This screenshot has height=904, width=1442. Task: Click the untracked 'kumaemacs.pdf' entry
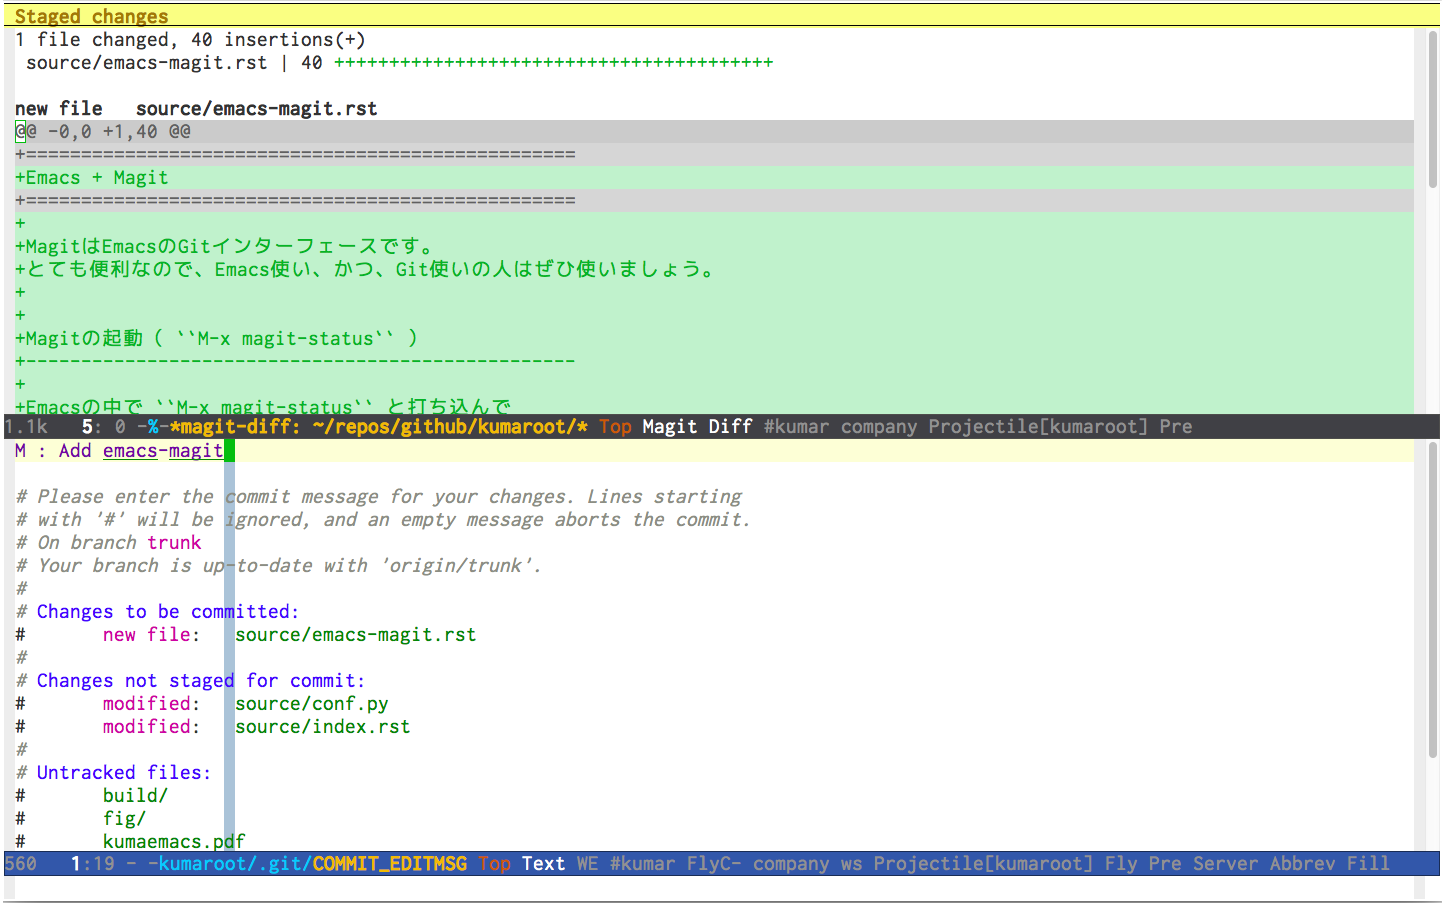(x=174, y=841)
